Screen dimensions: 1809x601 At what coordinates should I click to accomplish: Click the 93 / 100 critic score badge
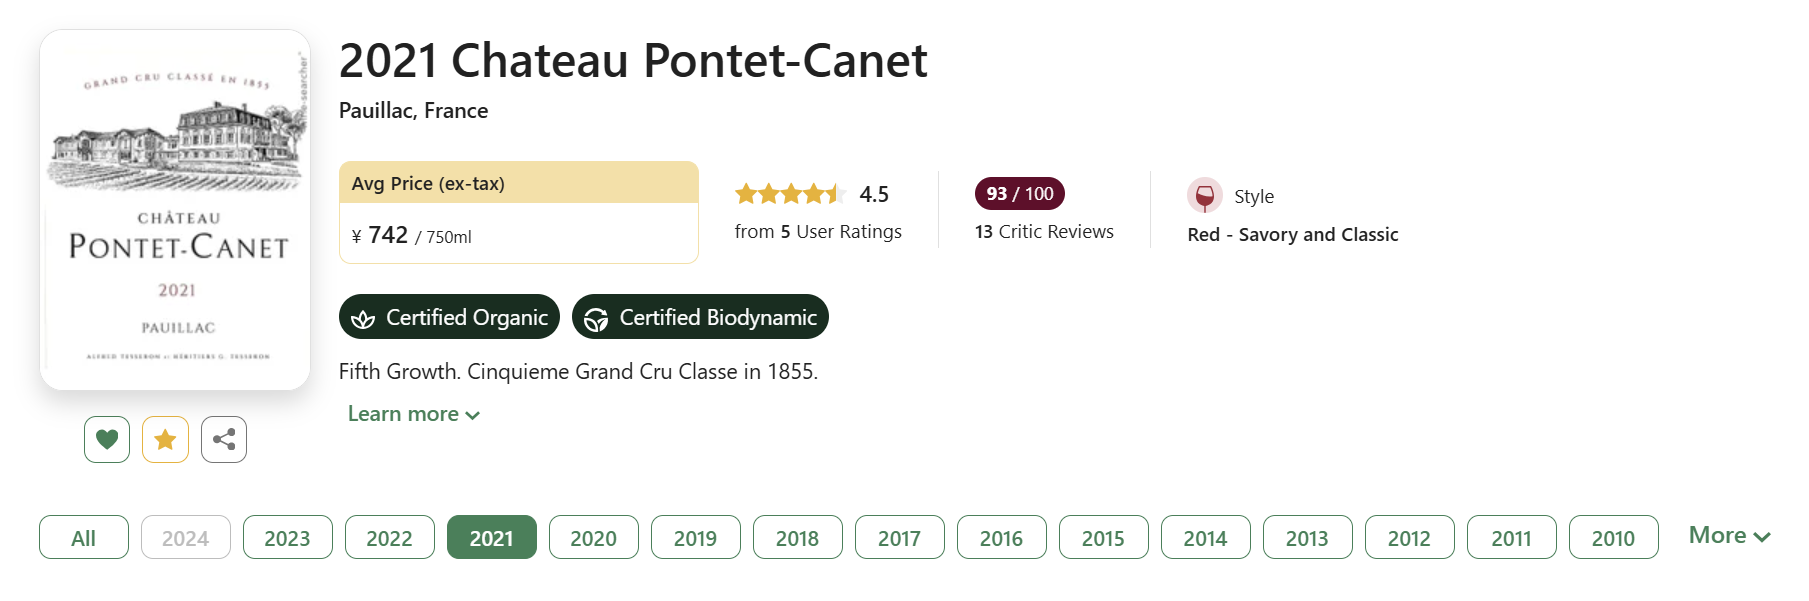[1019, 194]
